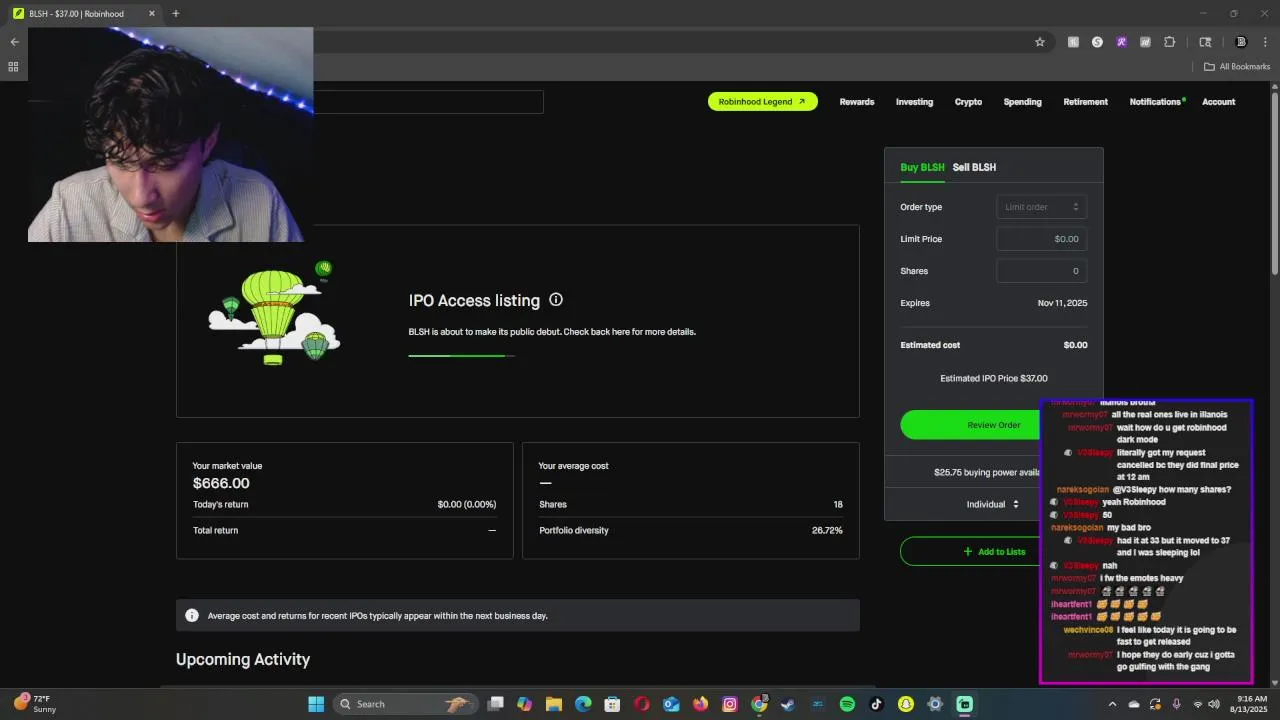The width and height of the screenshot is (1280, 720).
Task: Open the Crypto menu item
Action: coord(968,102)
